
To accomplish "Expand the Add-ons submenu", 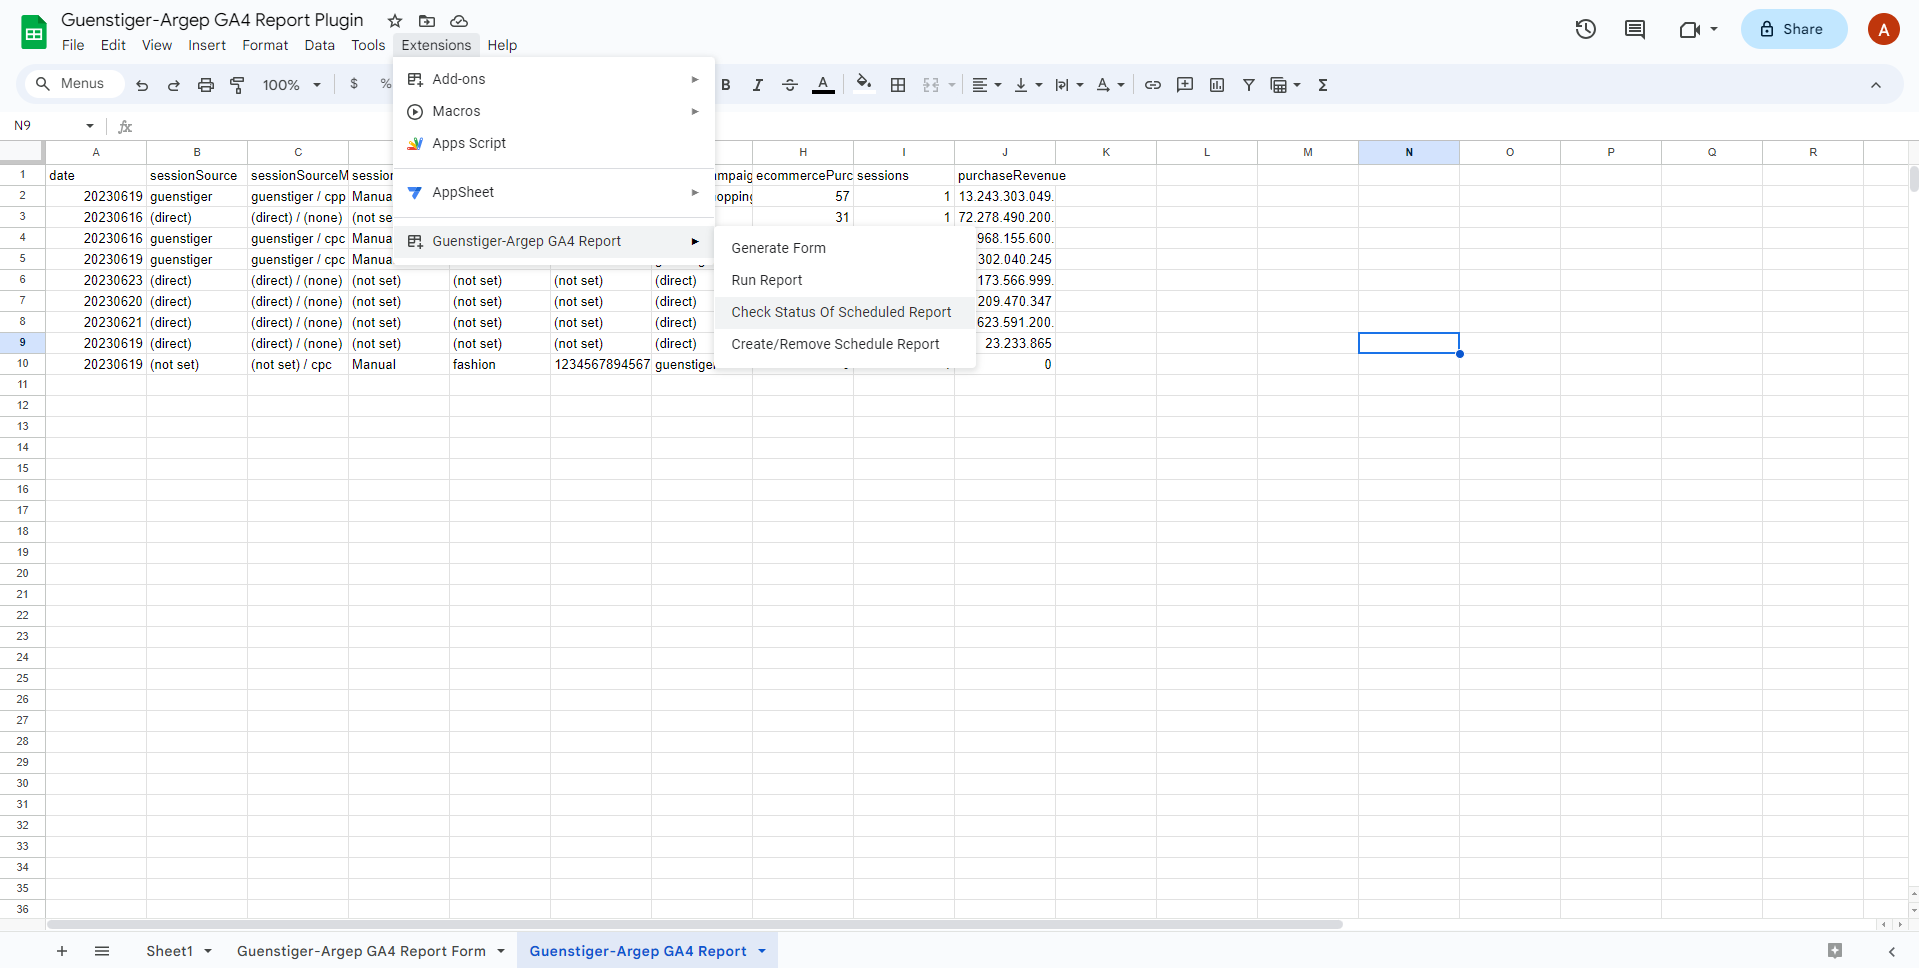I will click(x=554, y=79).
